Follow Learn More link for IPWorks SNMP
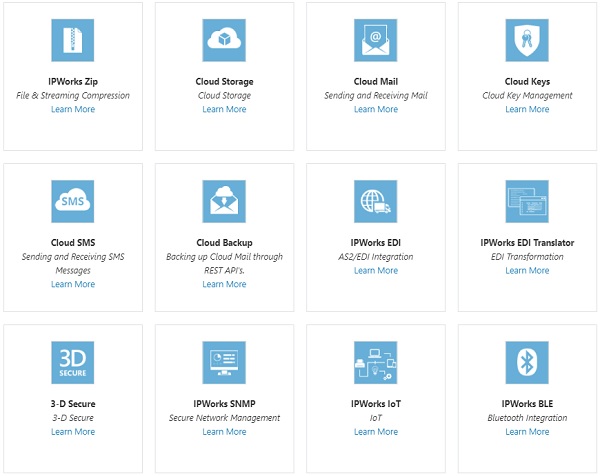This screenshot has height=476, width=600. 224,432
